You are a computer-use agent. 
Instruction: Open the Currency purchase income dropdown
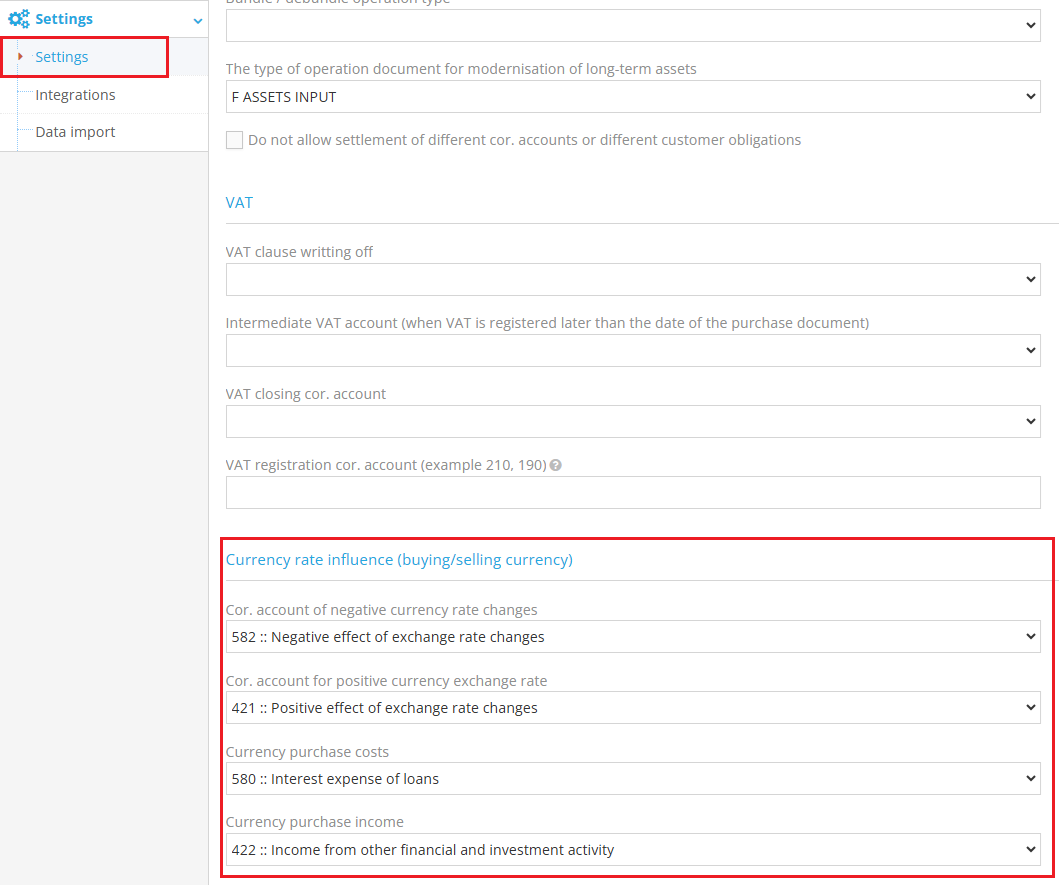click(x=632, y=850)
